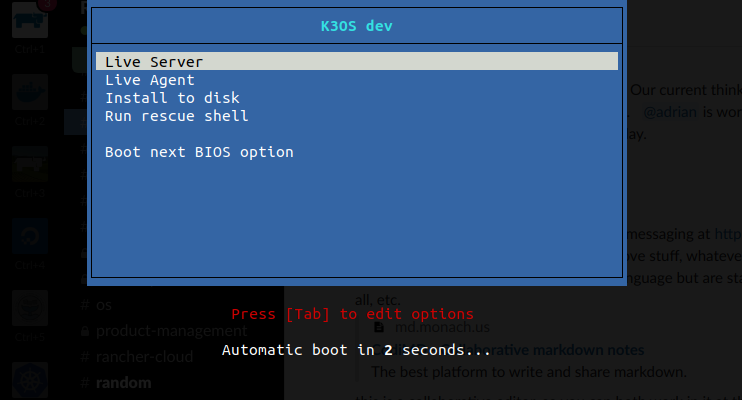This screenshot has width=742, height=400.
Task: Open the # os channel in Slack
Action: (x=96, y=305)
